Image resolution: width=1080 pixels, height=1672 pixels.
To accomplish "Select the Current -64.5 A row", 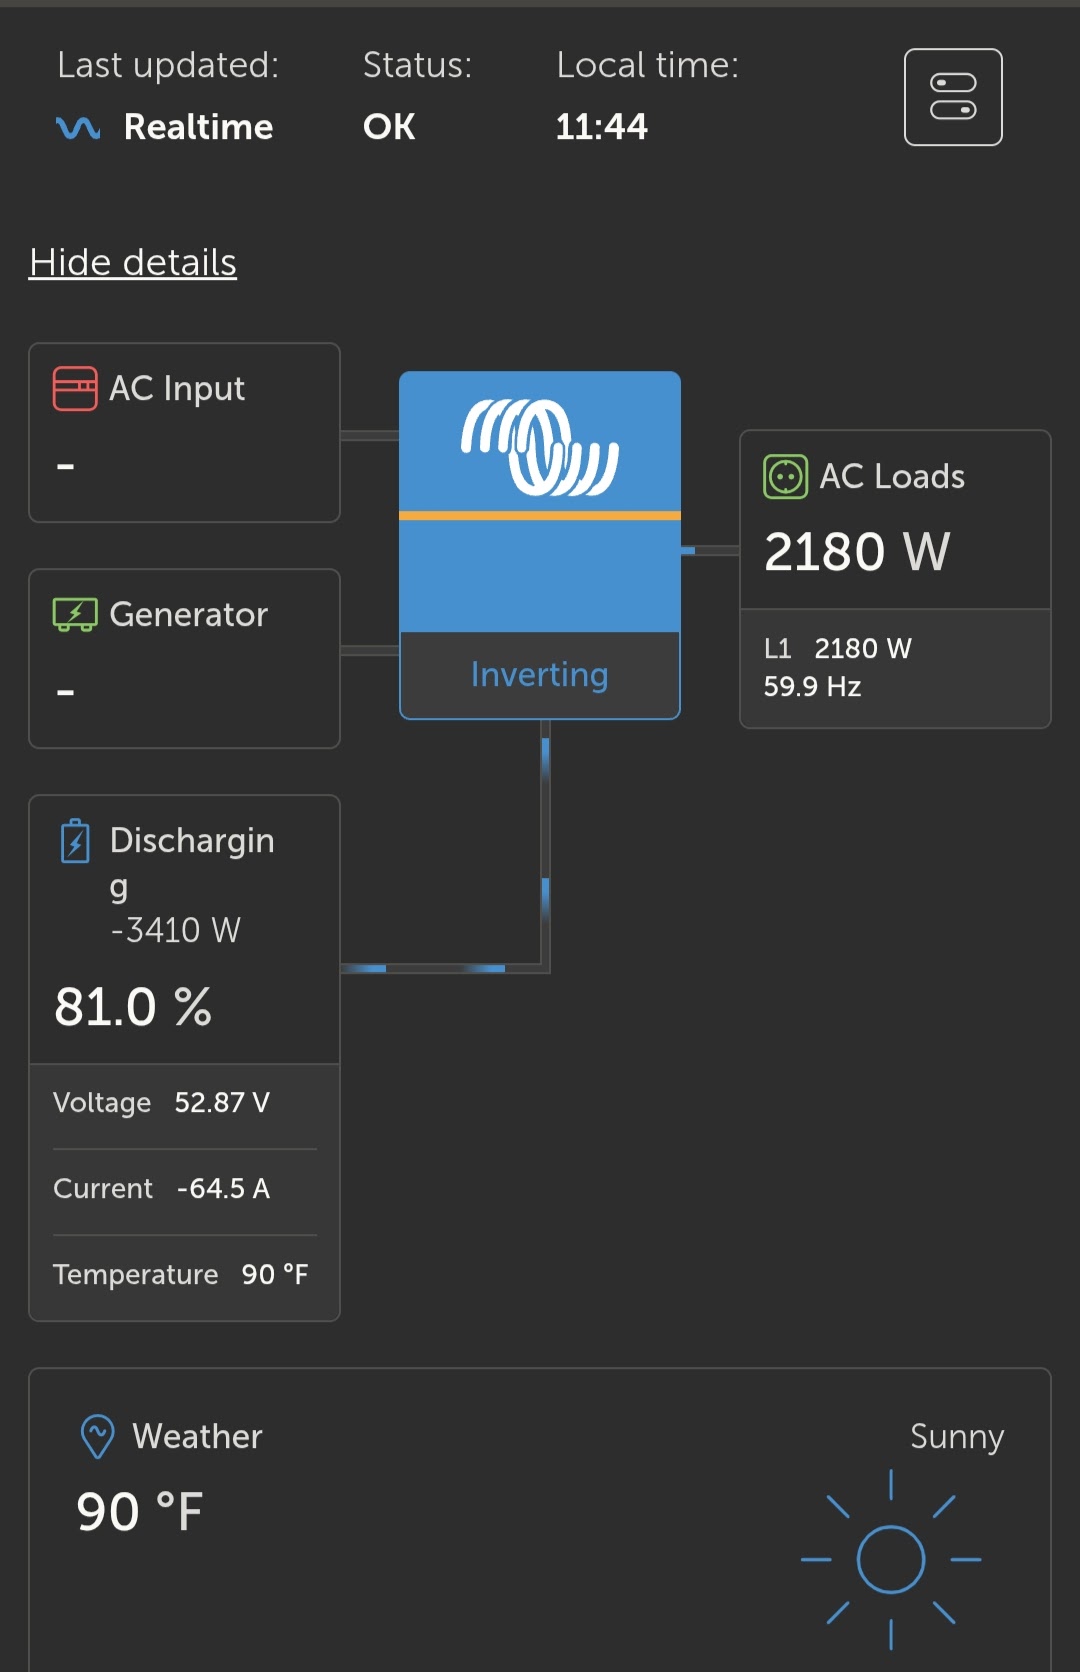I will coord(185,1189).
